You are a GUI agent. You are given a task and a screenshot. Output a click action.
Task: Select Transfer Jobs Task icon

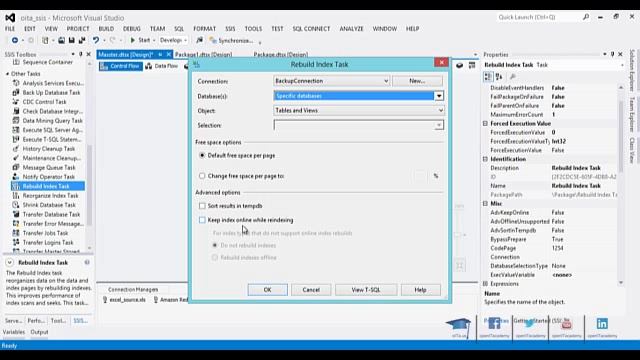(16, 233)
